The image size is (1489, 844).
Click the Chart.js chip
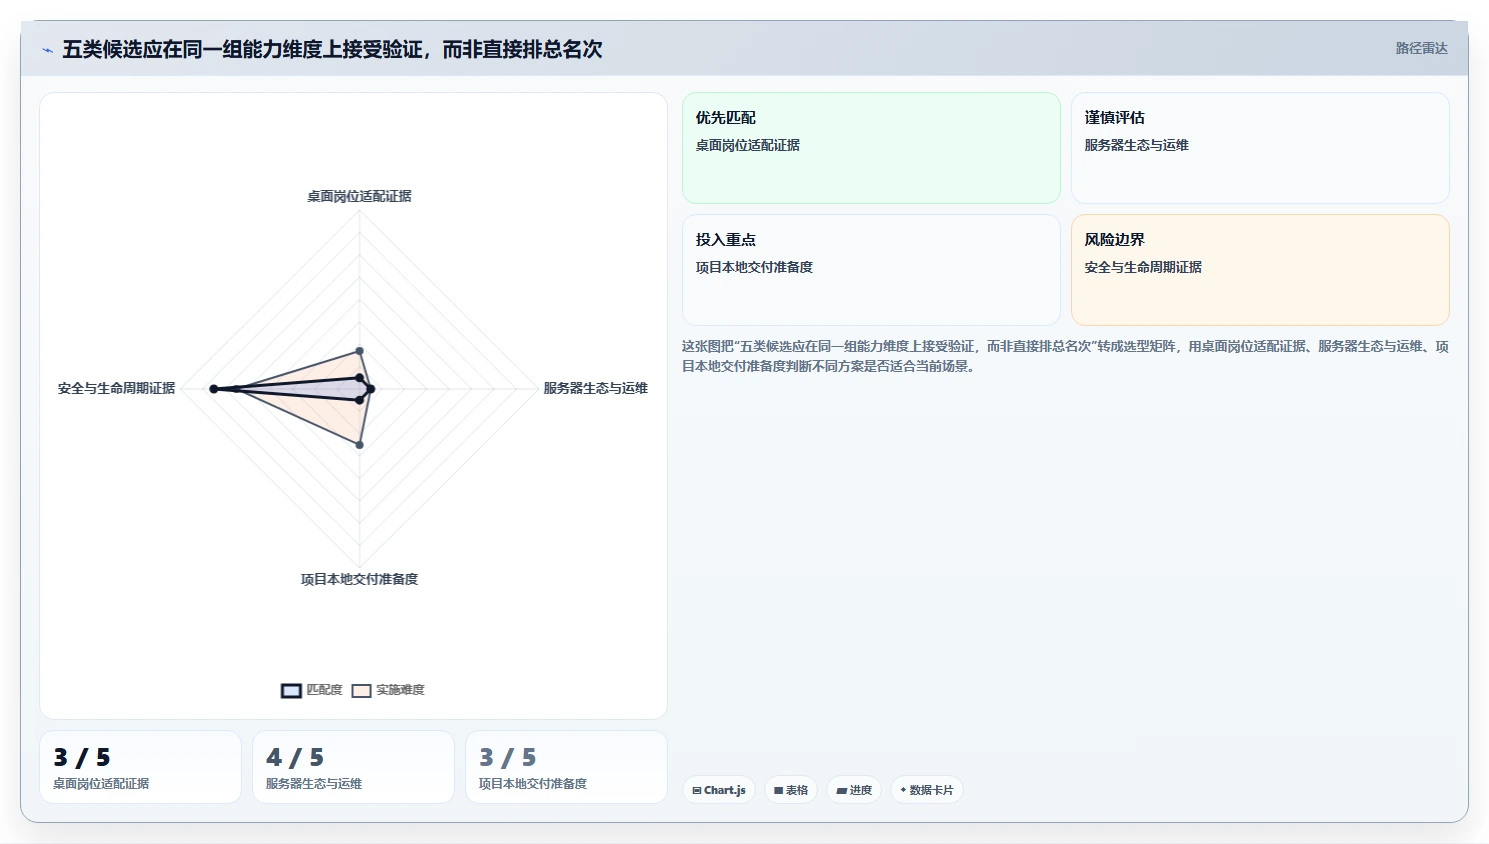click(719, 790)
